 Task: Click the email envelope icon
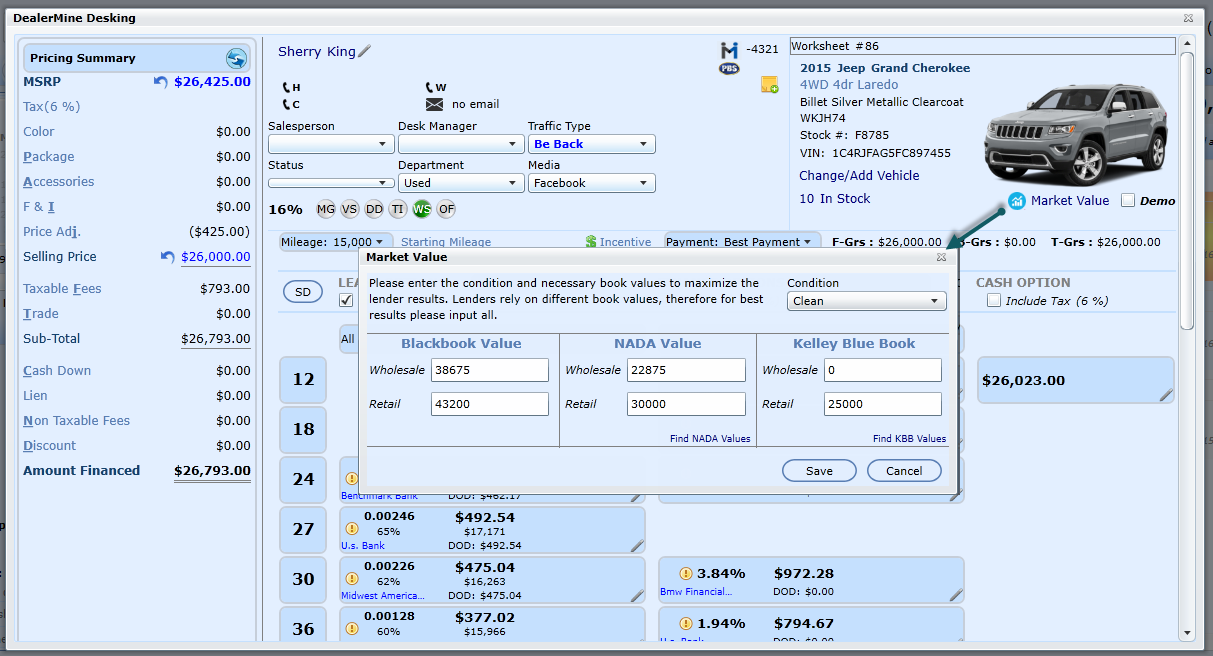(x=434, y=104)
